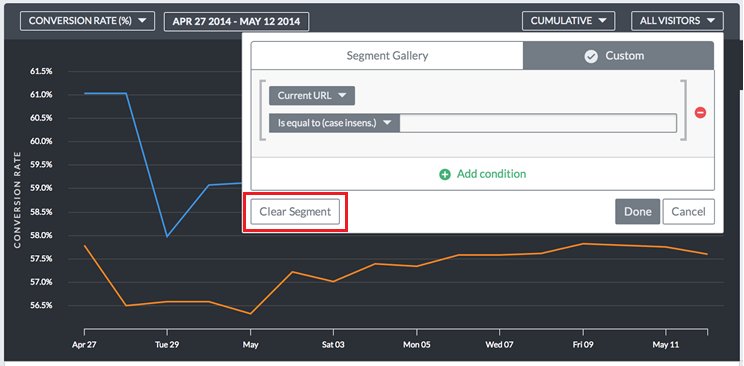Switch to the Segment Gallery tab
744x366 pixels.
[387, 56]
